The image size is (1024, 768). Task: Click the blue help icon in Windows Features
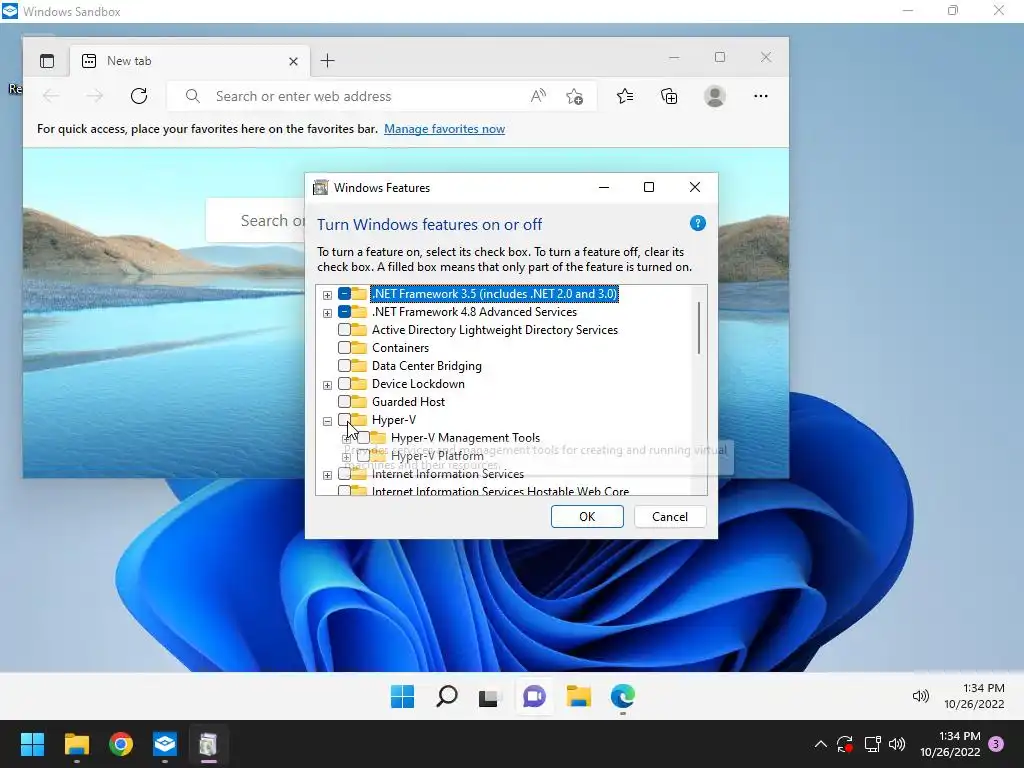click(x=697, y=223)
